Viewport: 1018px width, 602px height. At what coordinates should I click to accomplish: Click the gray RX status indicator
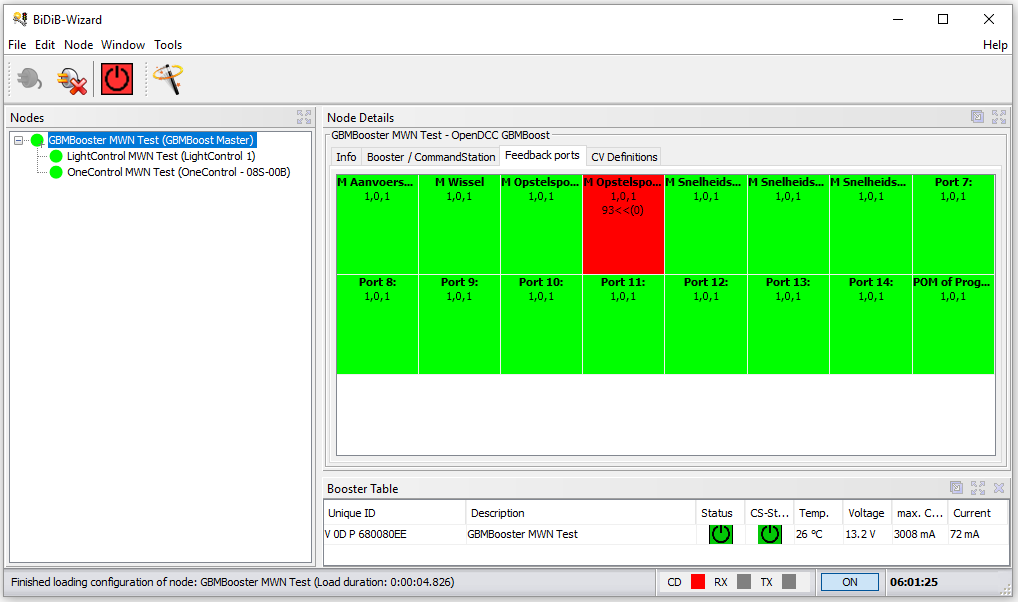click(744, 582)
